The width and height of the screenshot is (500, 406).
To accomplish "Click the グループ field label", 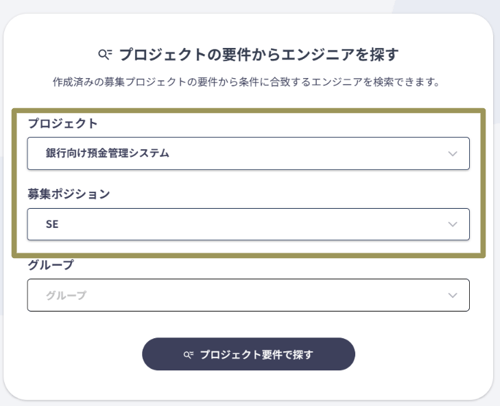I will [x=51, y=265].
